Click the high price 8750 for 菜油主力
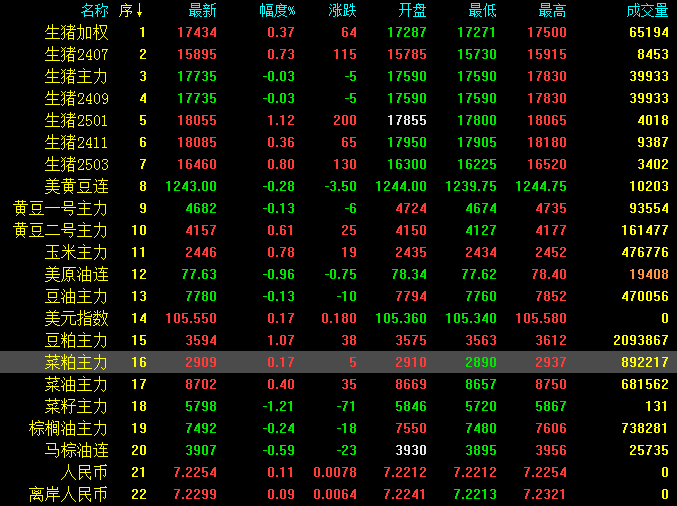This screenshot has width=677, height=506. [x=551, y=384]
